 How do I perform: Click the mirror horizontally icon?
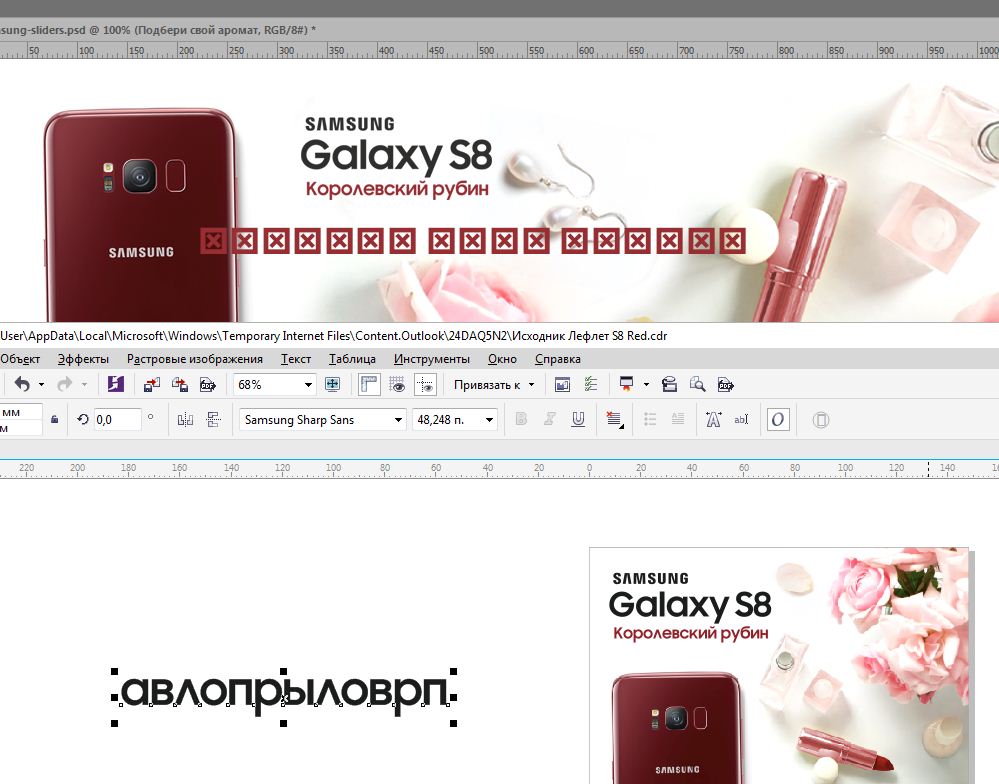185,420
